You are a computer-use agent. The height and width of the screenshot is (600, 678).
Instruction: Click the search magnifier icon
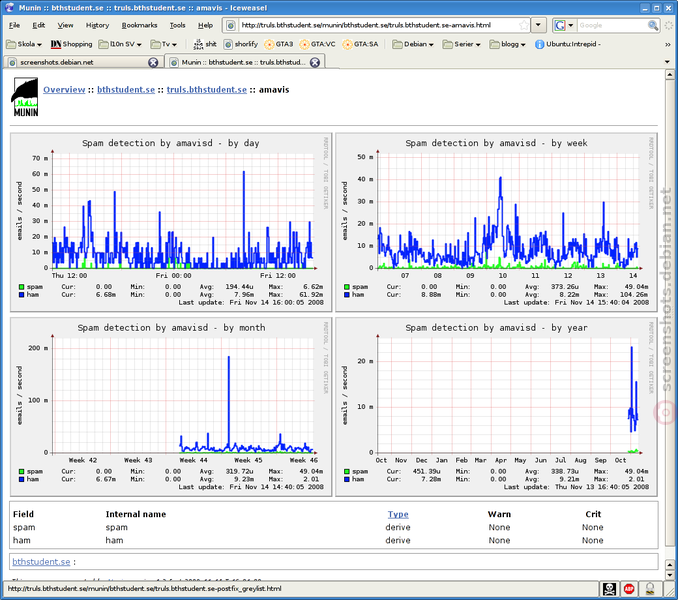tap(652, 25)
